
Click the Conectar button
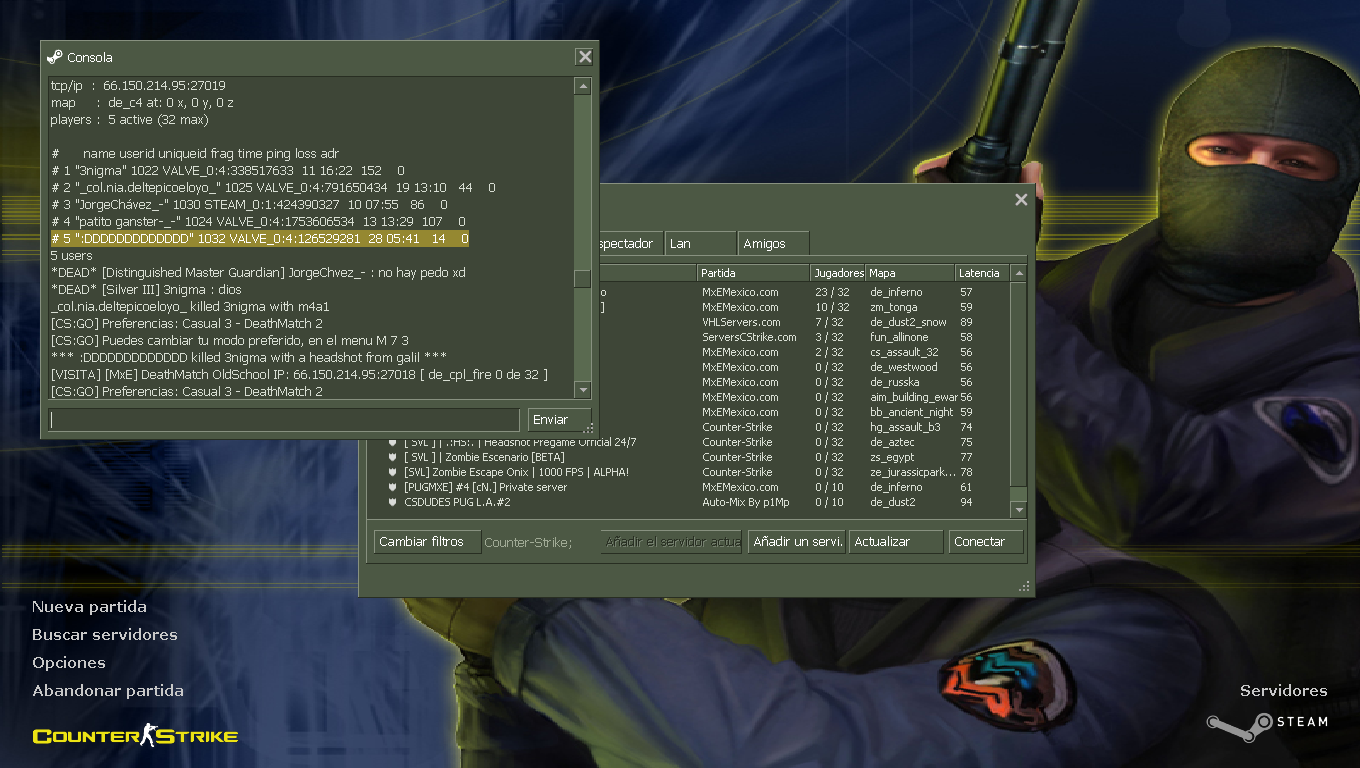[986, 541]
